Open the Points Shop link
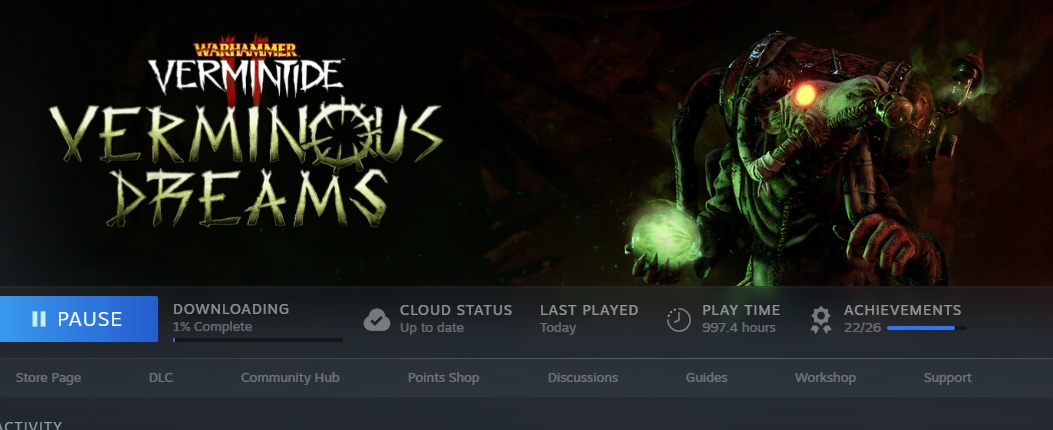The height and width of the screenshot is (430, 1053). (x=443, y=378)
